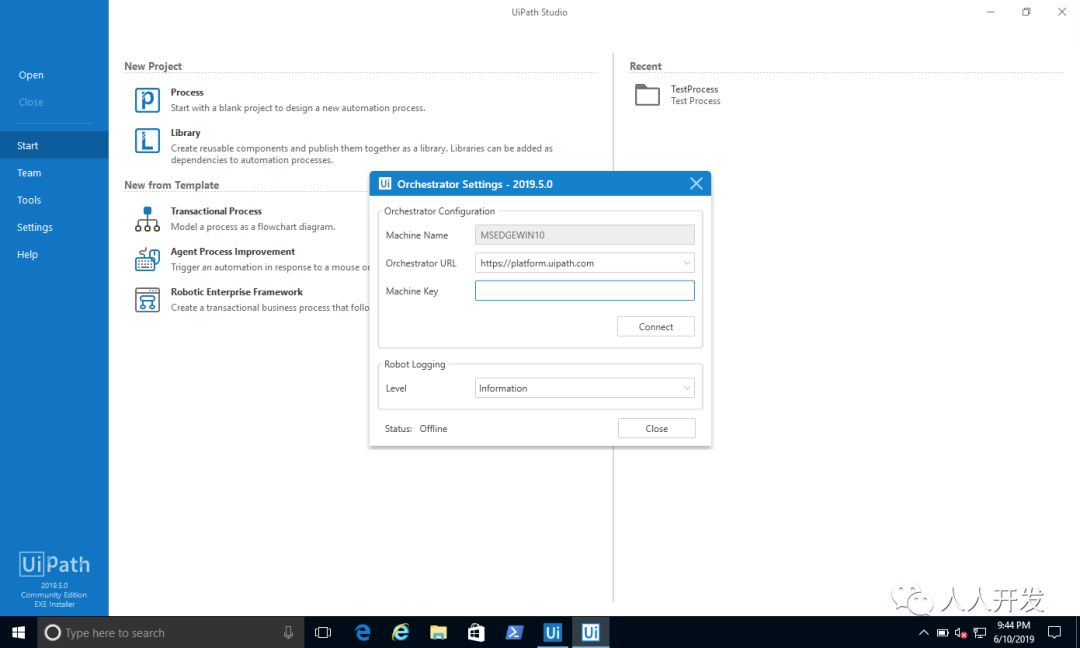Click the Transactional Process flowchart icon

point(147,219)
